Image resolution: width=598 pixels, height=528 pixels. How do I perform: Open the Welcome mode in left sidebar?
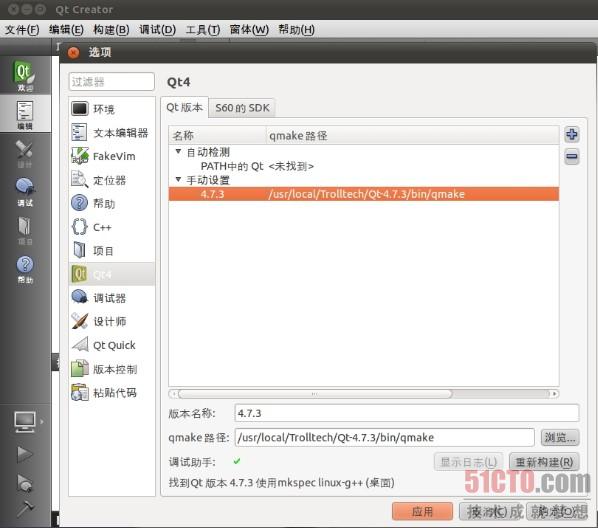click(x=25, y=75)
